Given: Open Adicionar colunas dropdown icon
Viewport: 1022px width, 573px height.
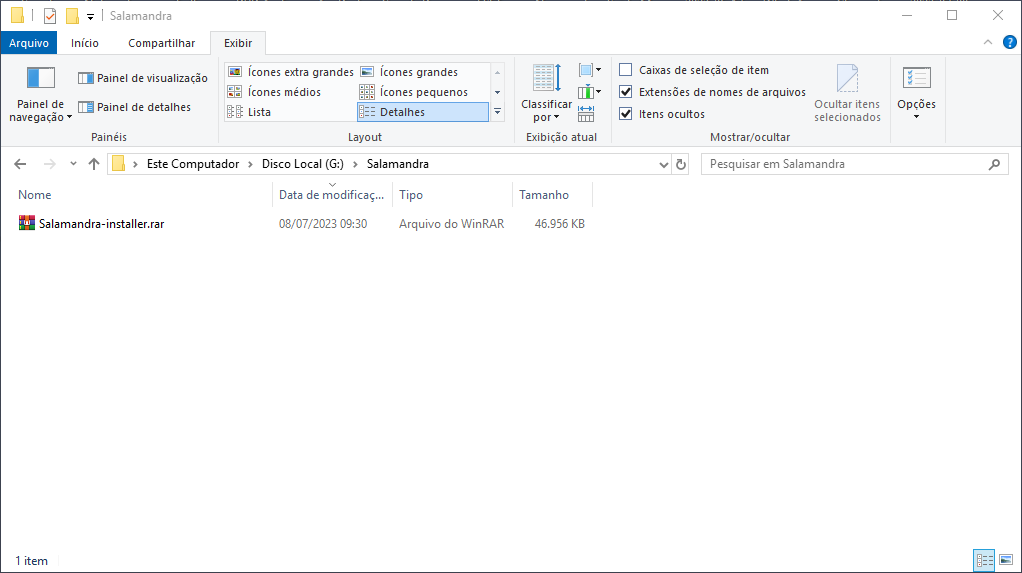Looking at the screenshot, I should [590, 92].
